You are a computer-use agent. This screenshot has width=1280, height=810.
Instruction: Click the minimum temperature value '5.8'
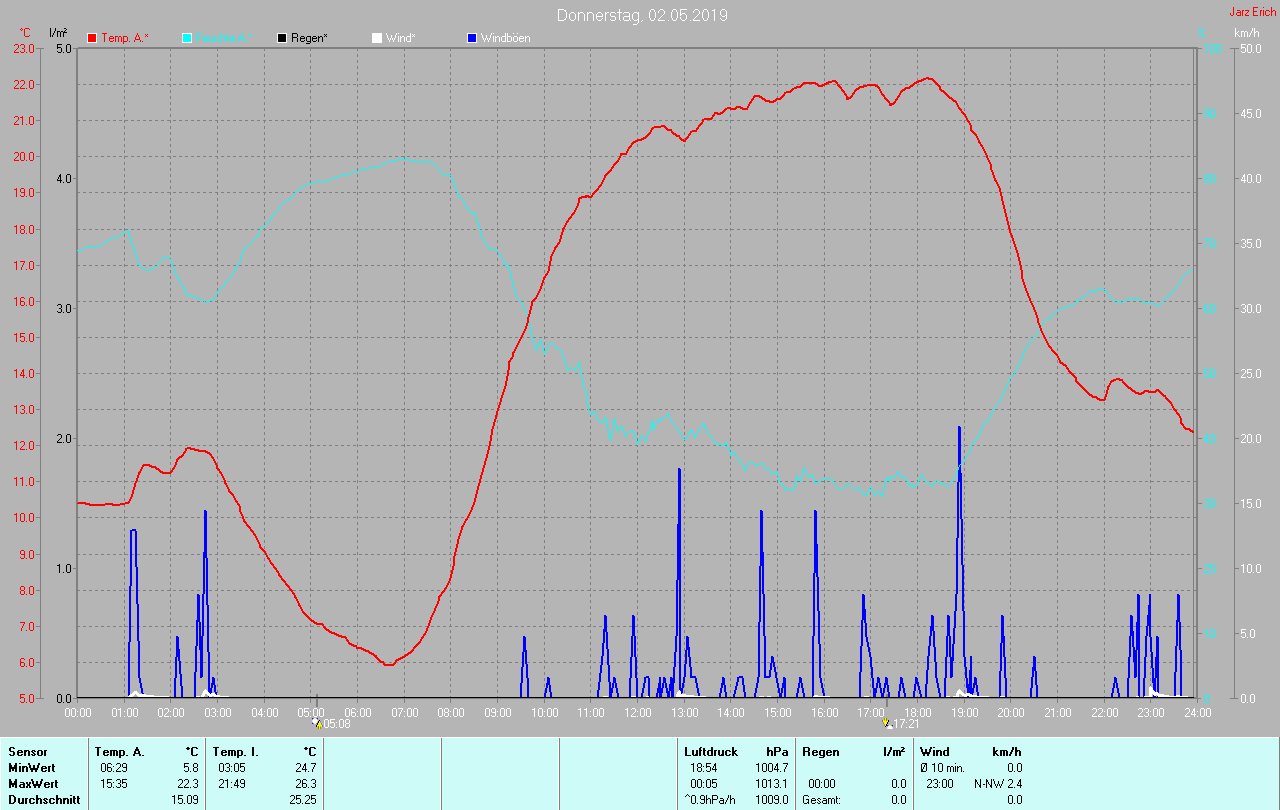pyautogui.click(x=190, y=768)
